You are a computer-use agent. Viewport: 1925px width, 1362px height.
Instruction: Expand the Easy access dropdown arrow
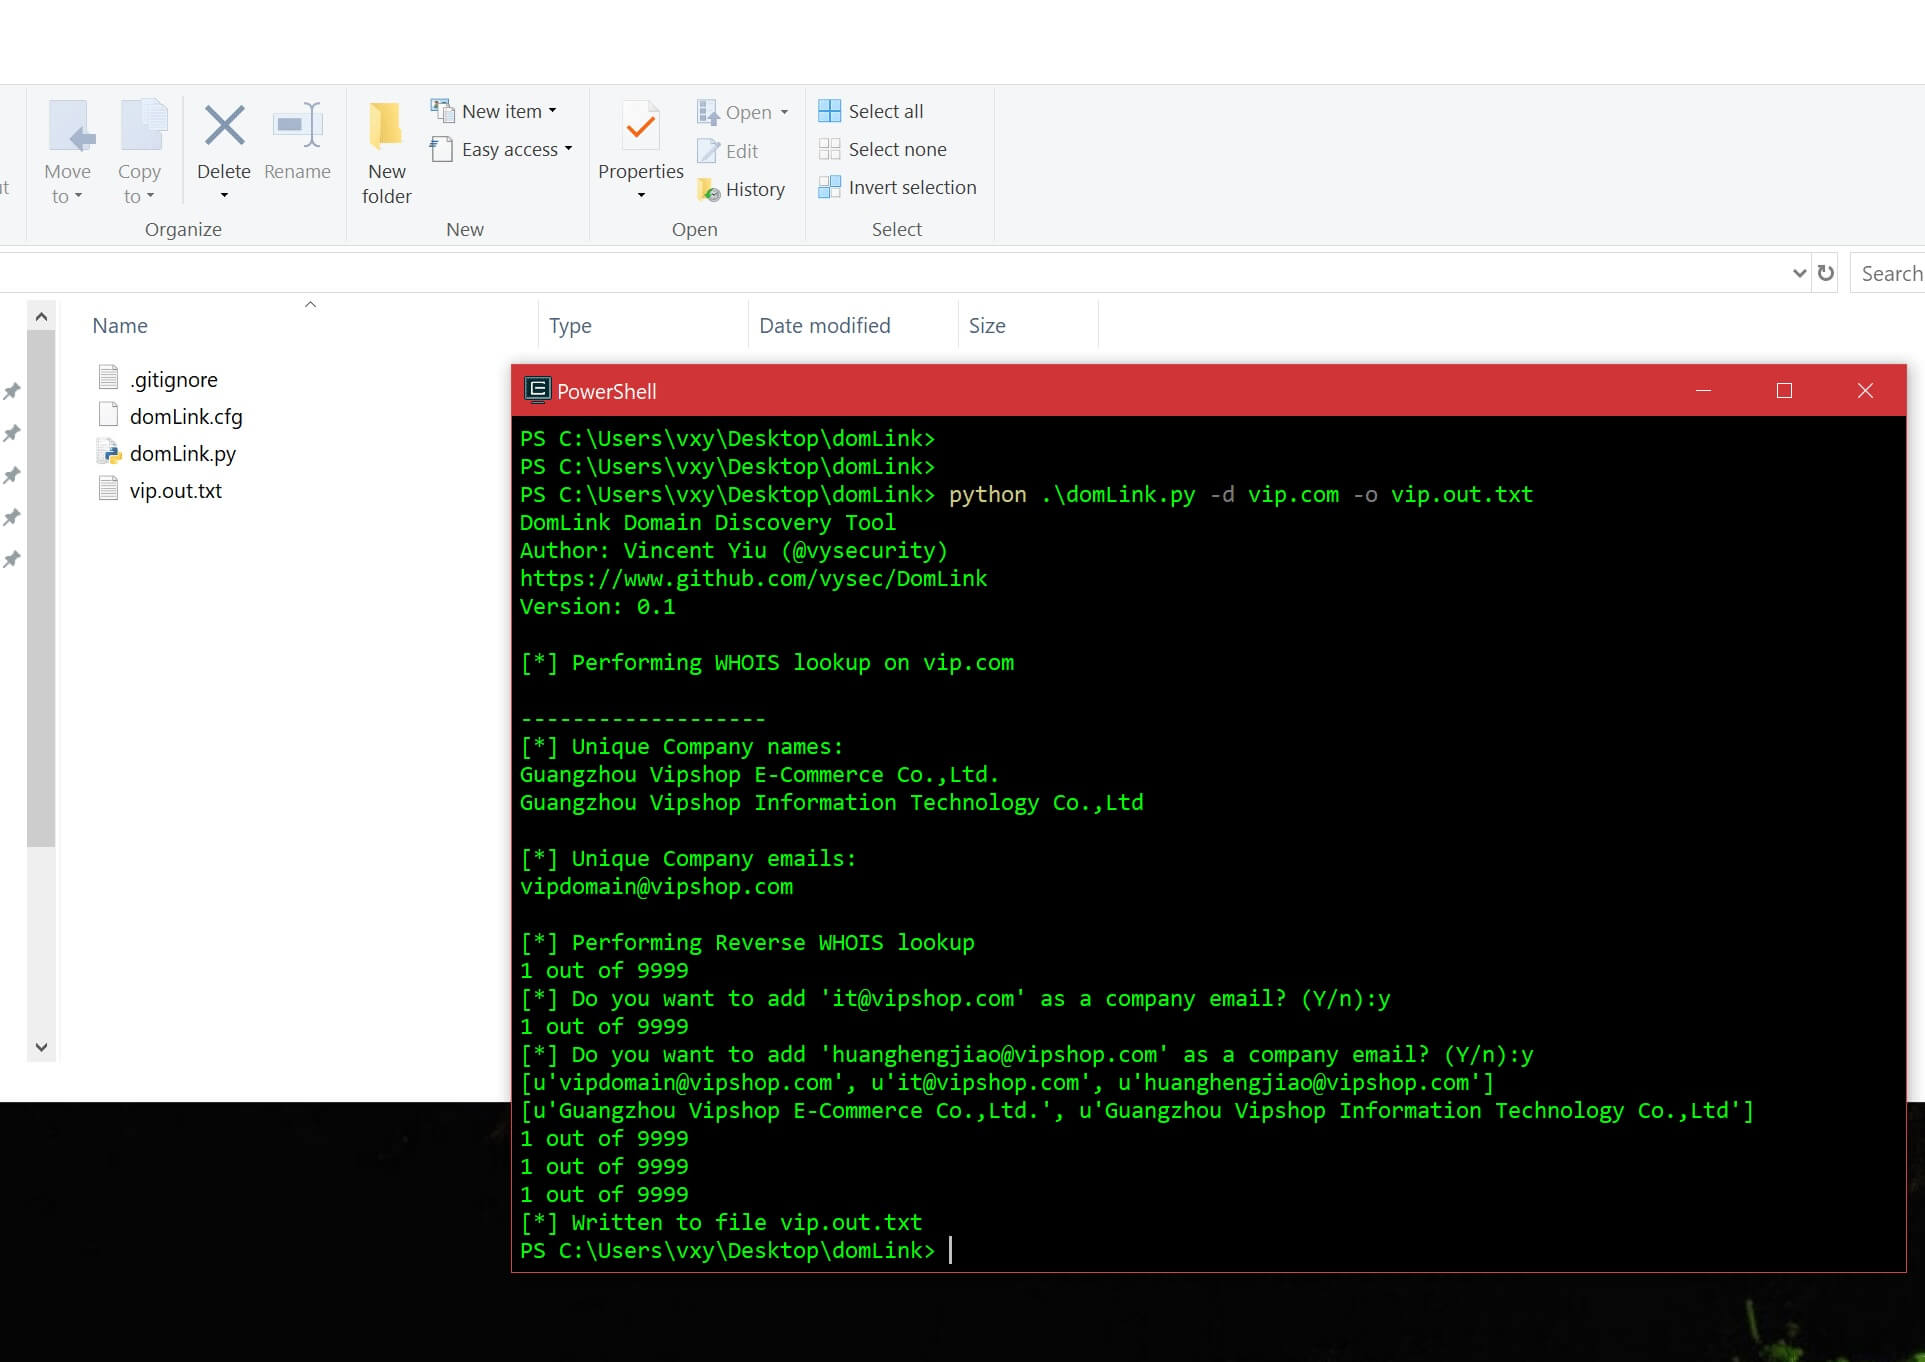click(568, 149)
